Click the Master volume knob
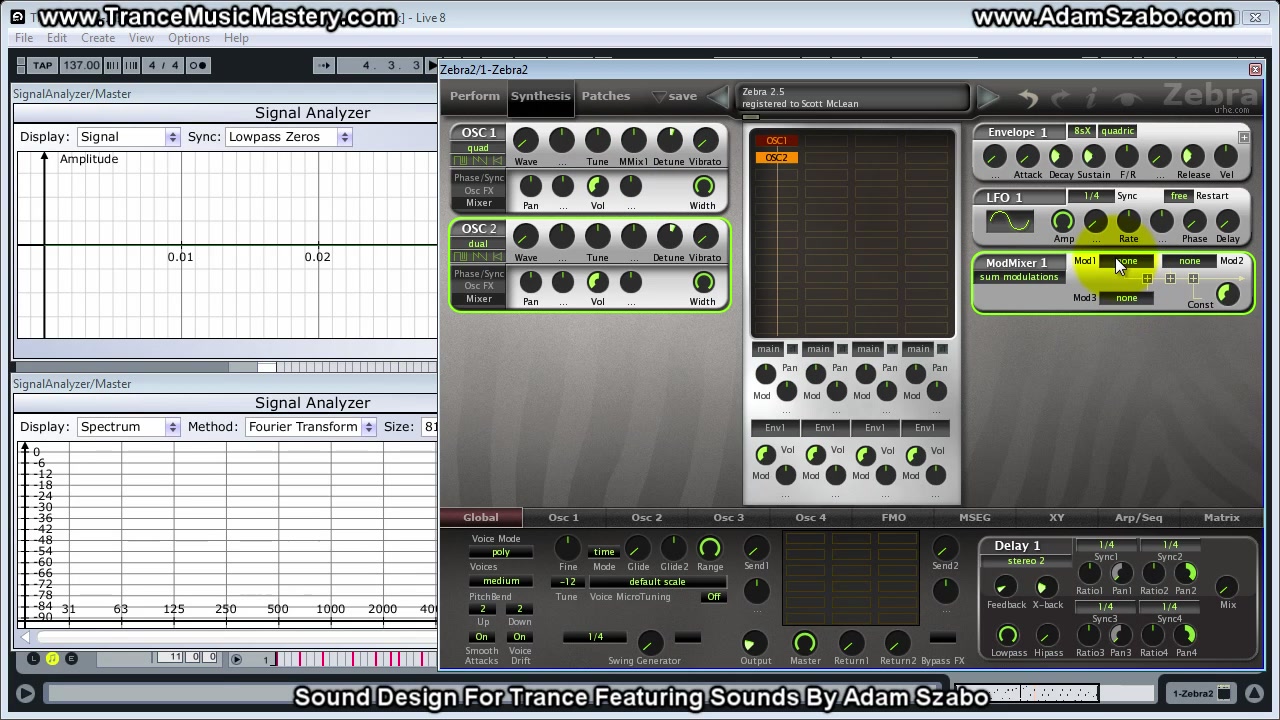This screenshot has height=720, width=1280. pyautogui.click(x=804, y=643)
